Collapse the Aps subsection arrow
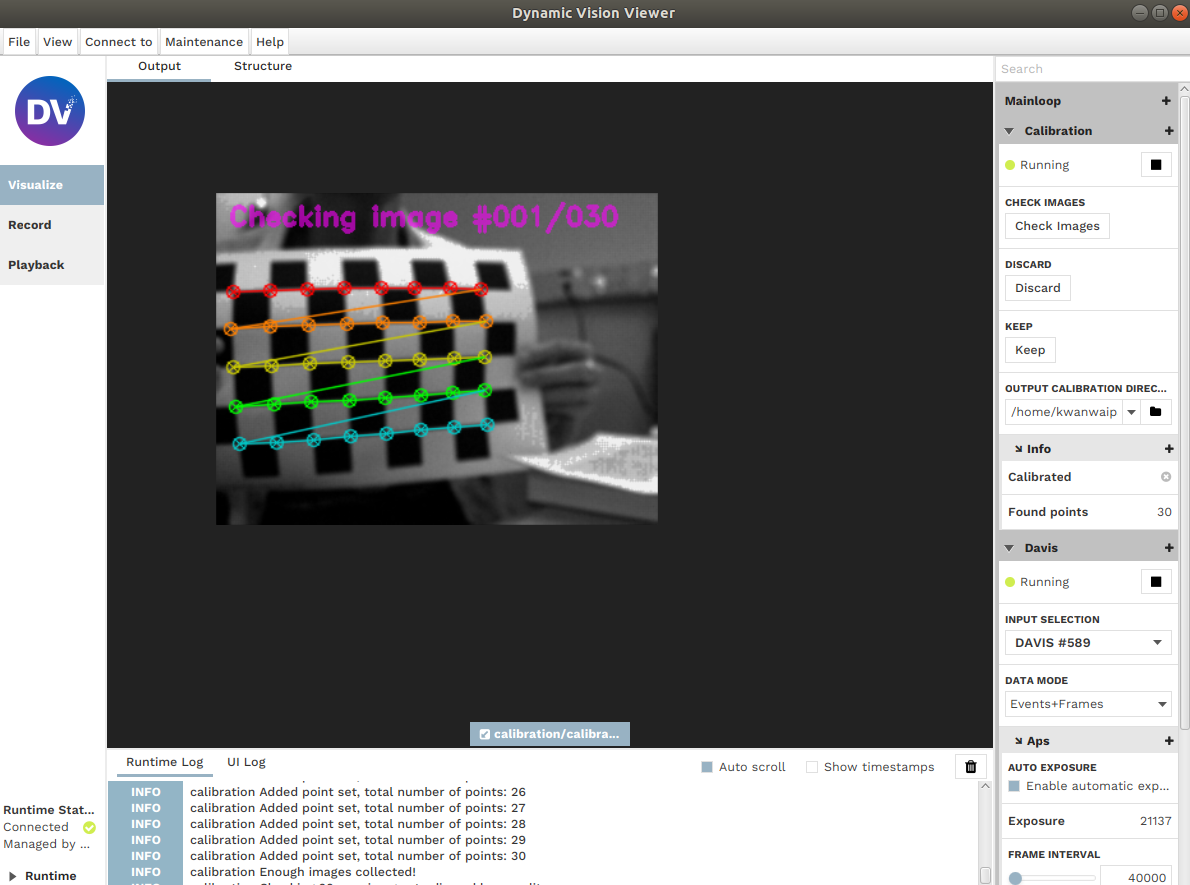The height and width of the screenshot is (885, 1190). 1018,741
